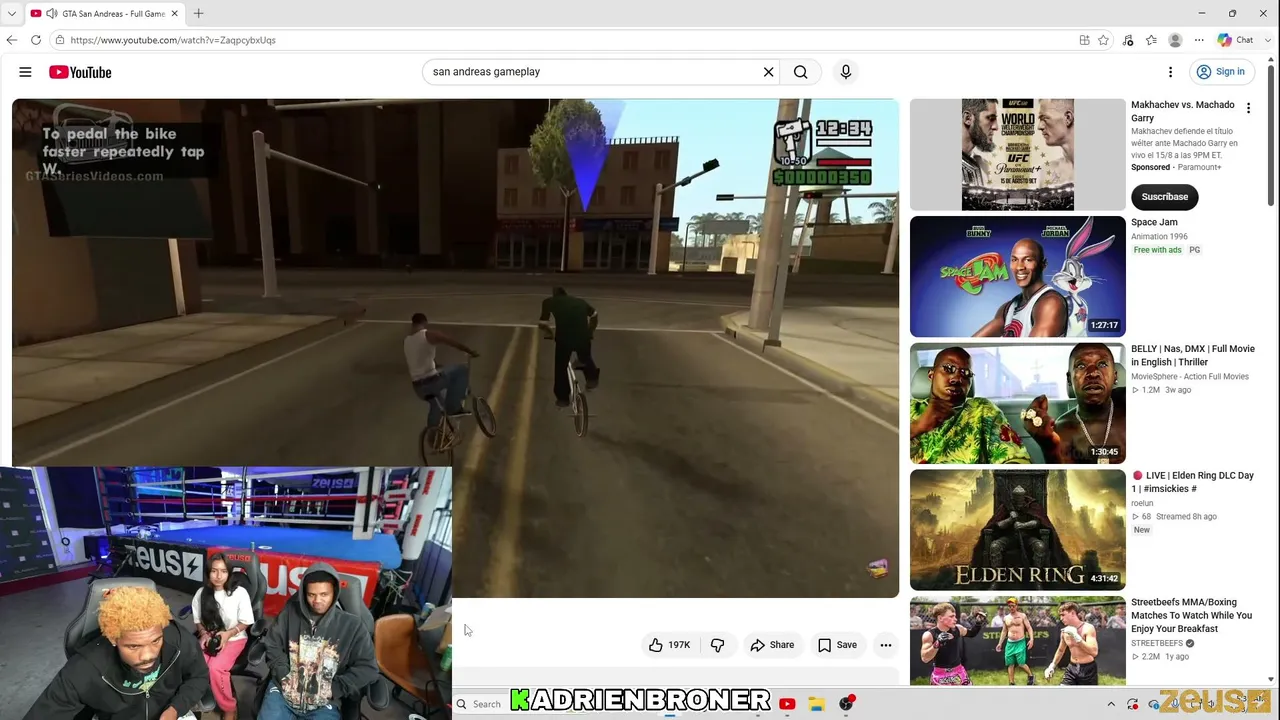Open the Makhachev vs. Machado Garry title
1280x720 pixels.
(1182, 111)
